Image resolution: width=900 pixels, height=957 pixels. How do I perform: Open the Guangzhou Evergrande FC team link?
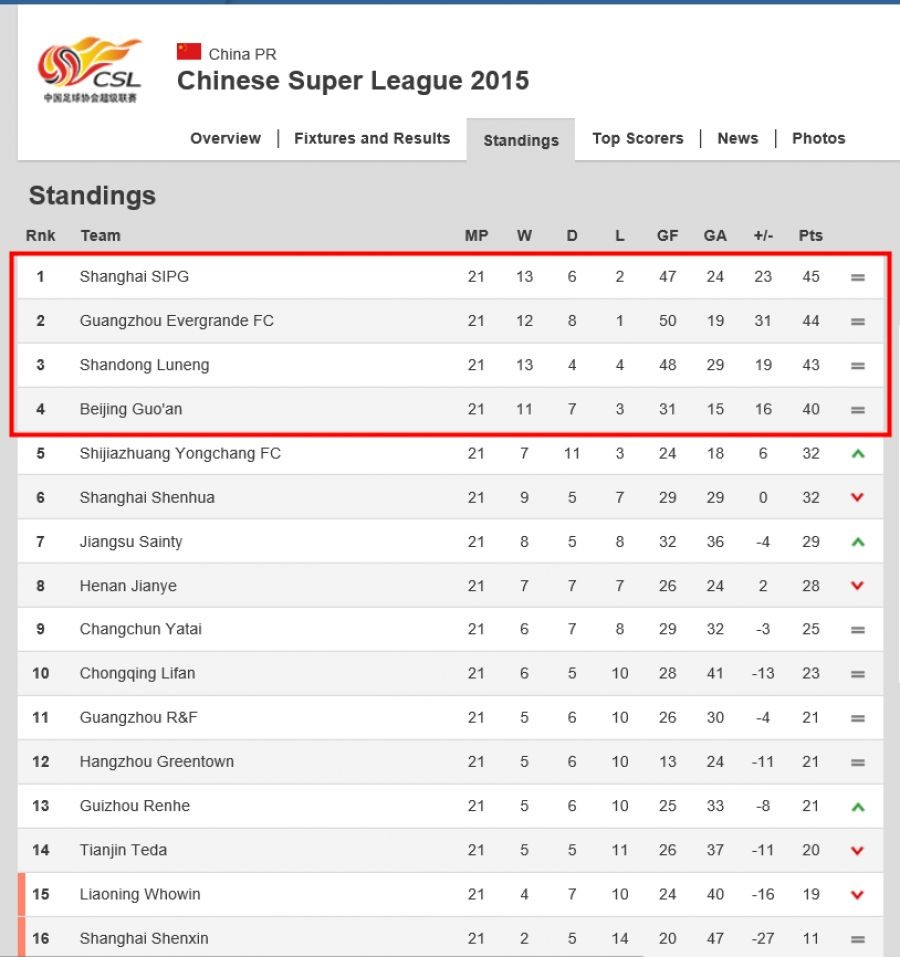pyautogui.click(x=176, y=321)
